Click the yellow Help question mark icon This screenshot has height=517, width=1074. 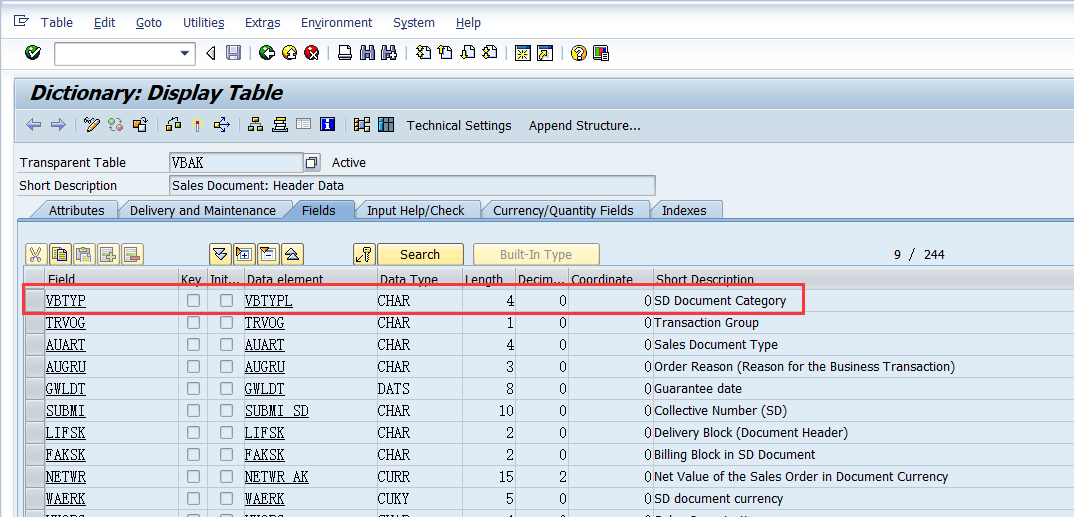point(579,53)
